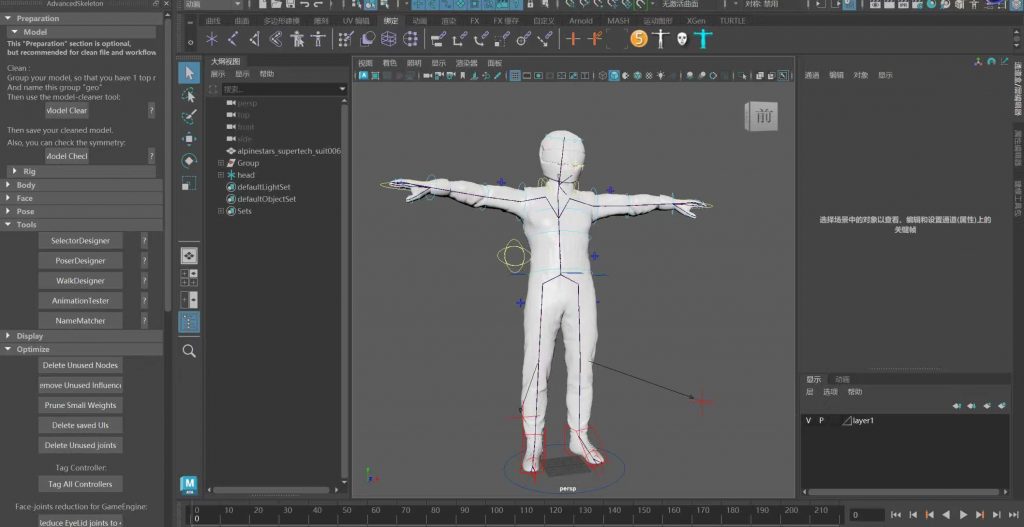
Task: Click the Quick Rig T-pose figure shelf icon
Action: point(318,39)
